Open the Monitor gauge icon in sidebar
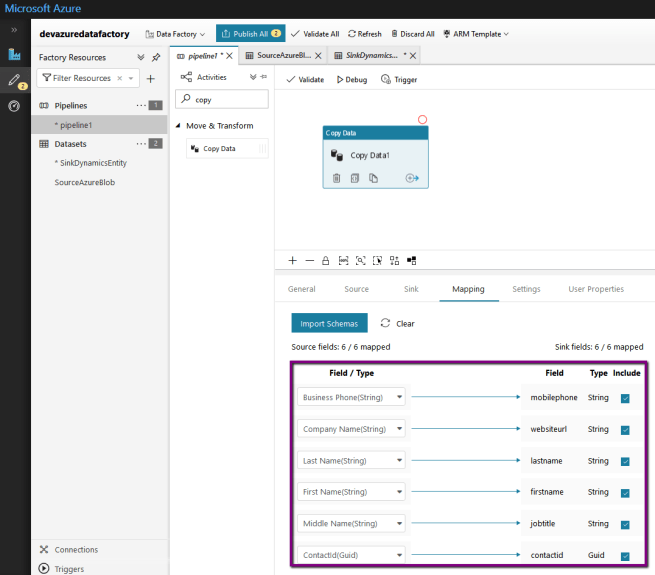 tap(14, 105)
